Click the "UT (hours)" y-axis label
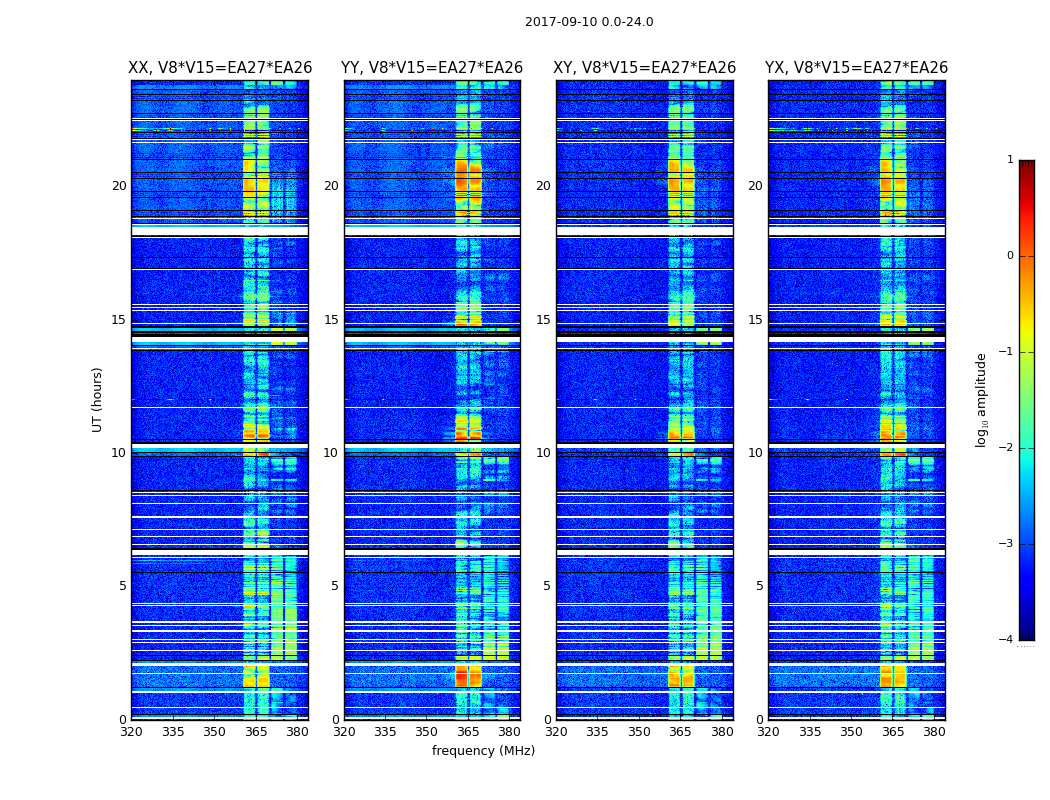This screenshot has height=800, width=1050. coord(97,400)
